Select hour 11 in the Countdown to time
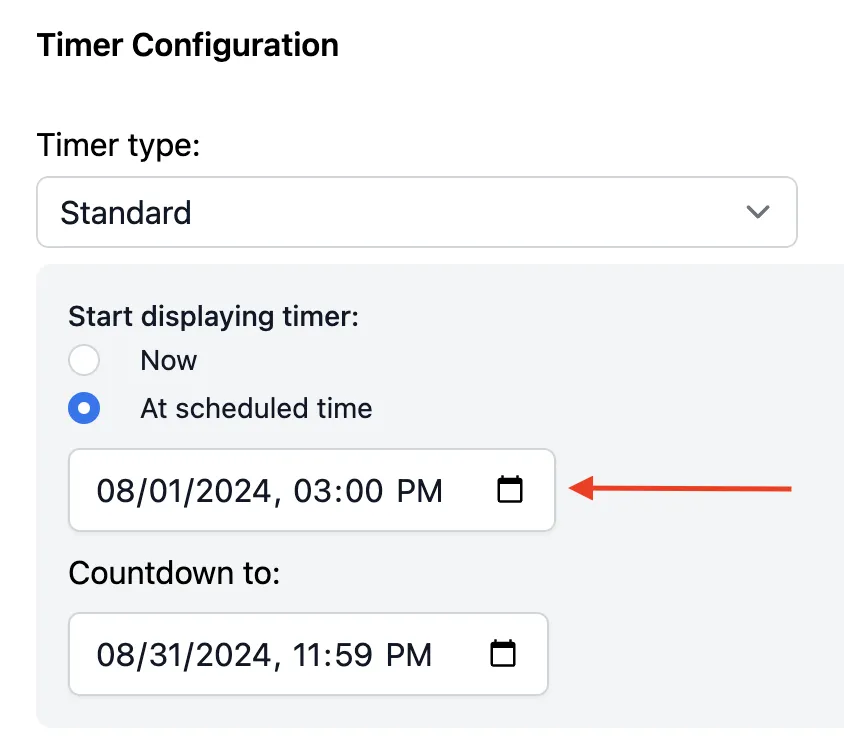Image resolution: width=844 pixels, height=750 pixels. 307,655
